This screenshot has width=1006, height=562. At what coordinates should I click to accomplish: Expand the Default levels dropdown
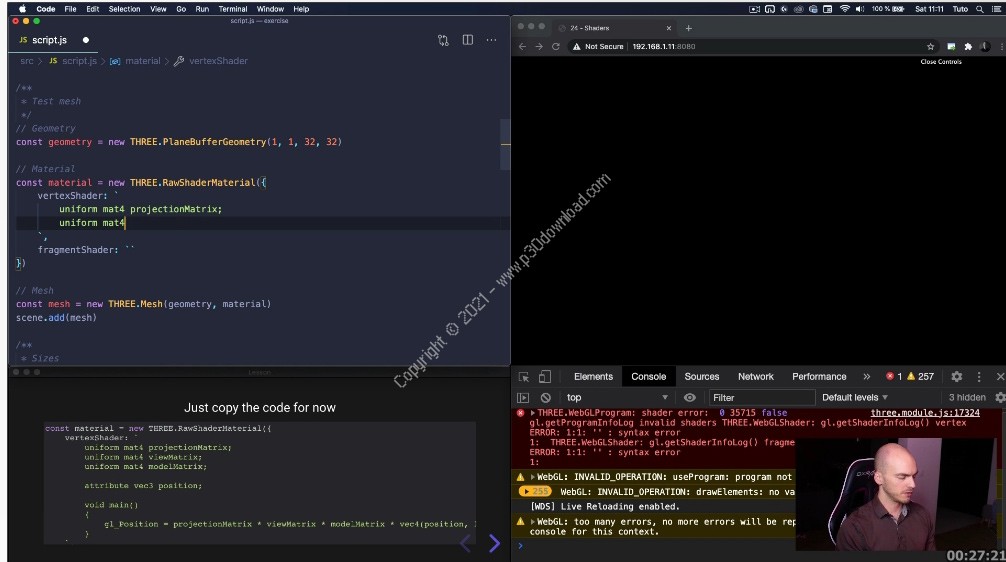pos(855,397)
